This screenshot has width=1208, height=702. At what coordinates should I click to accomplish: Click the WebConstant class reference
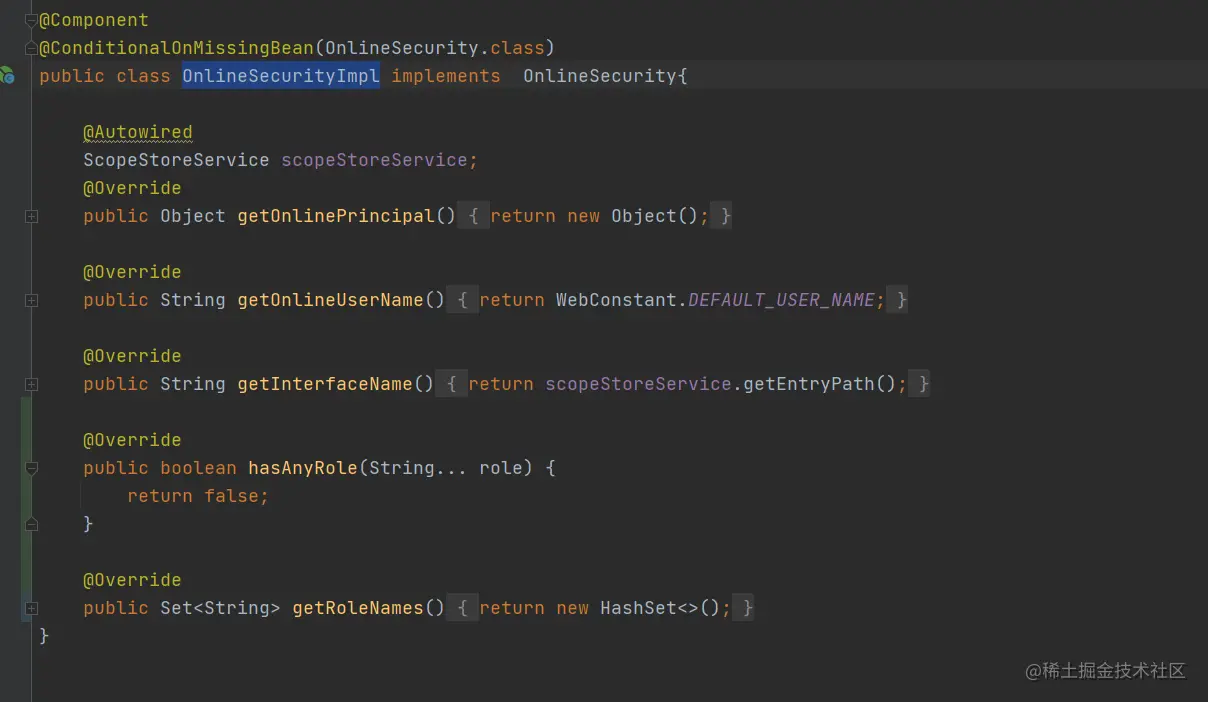[x=616, y=300]
